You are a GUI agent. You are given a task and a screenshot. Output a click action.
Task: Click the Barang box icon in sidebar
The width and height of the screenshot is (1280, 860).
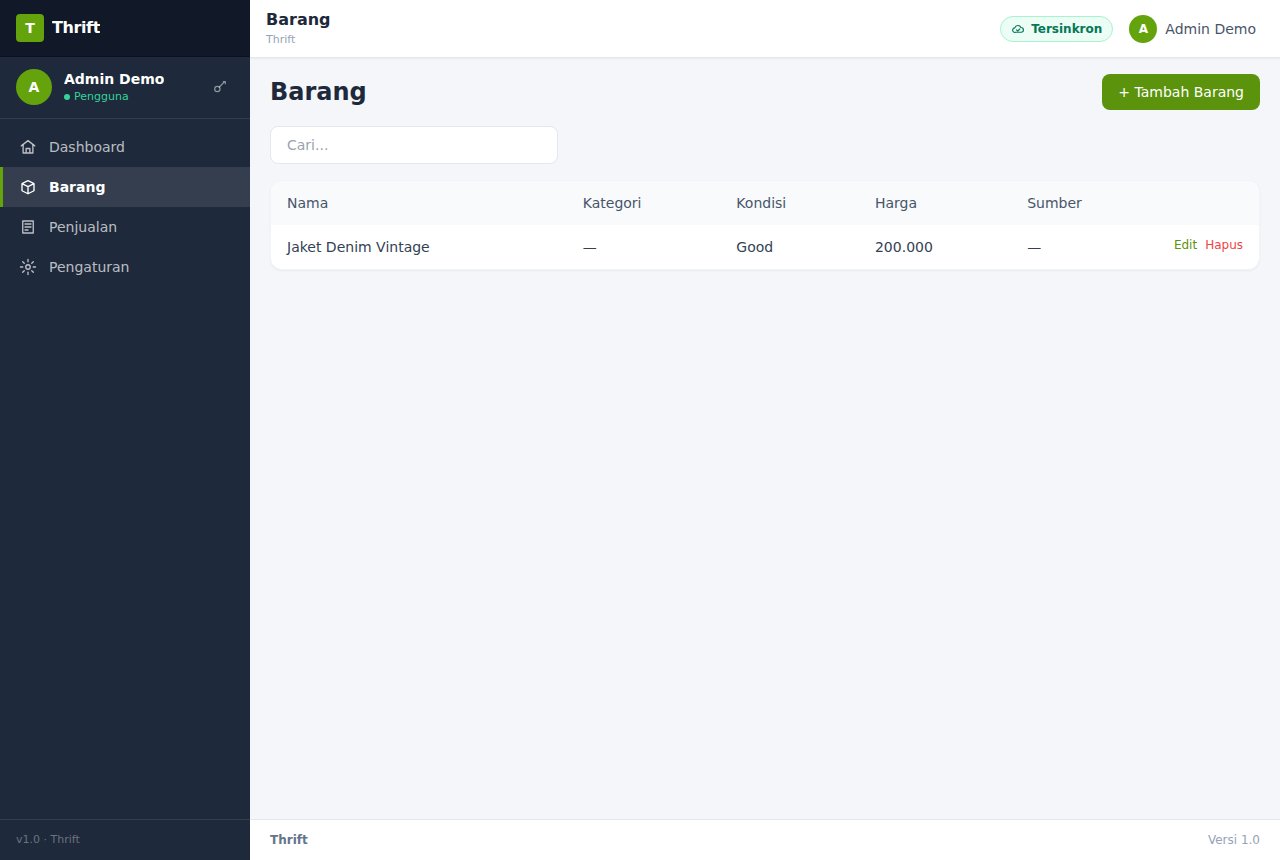pyautogui.click(x=28, y=187)
